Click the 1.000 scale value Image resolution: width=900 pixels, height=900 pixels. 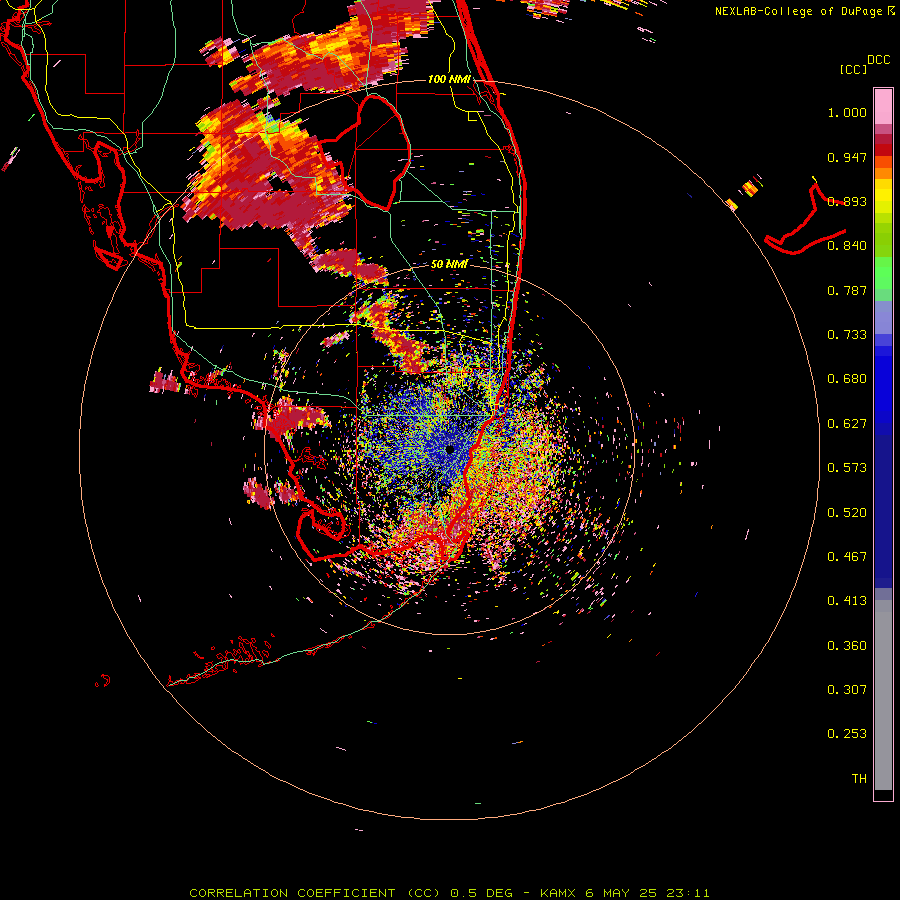pos(847,112)
